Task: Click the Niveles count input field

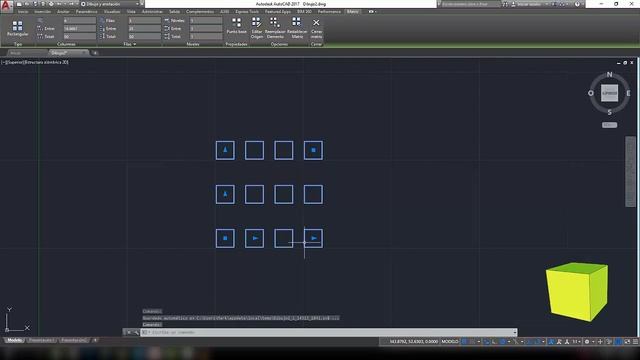Action: pos(206,20)
